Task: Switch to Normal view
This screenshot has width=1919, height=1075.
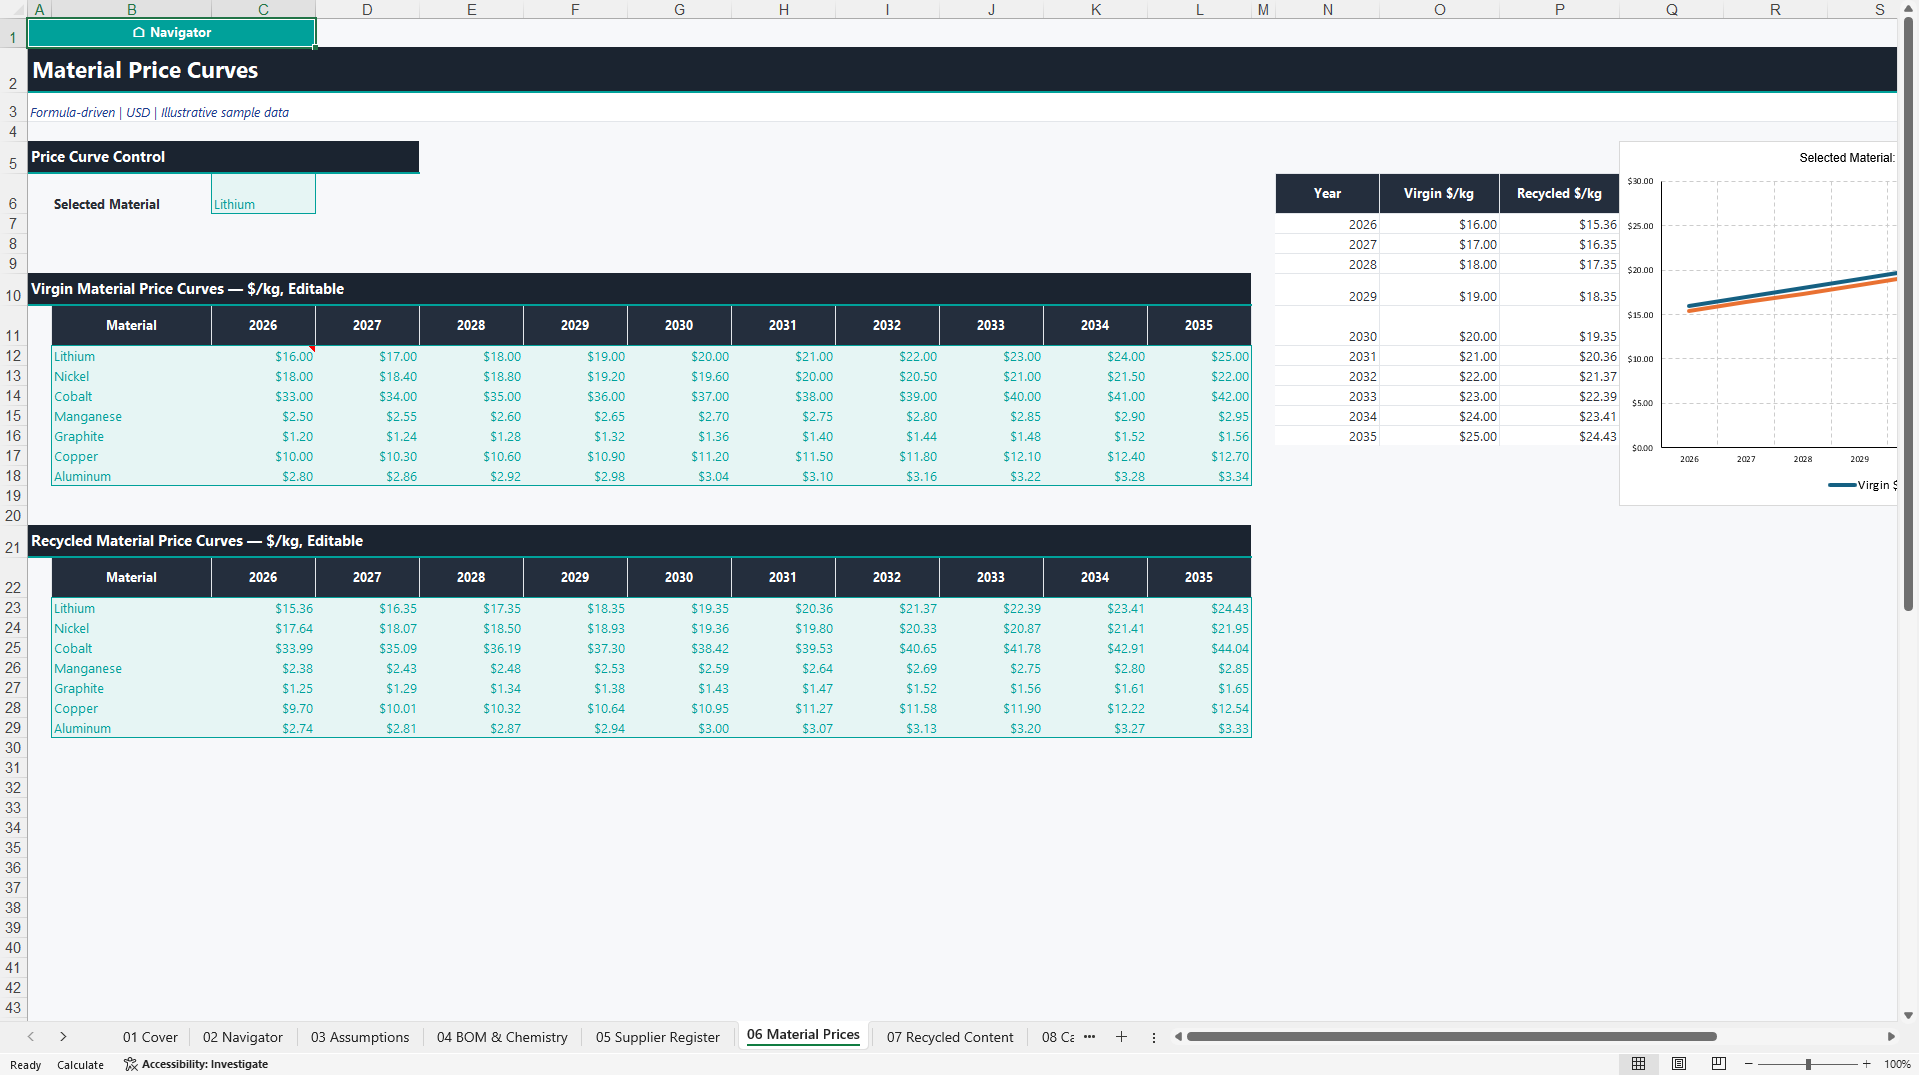Action: (x=1638, y=1064)
